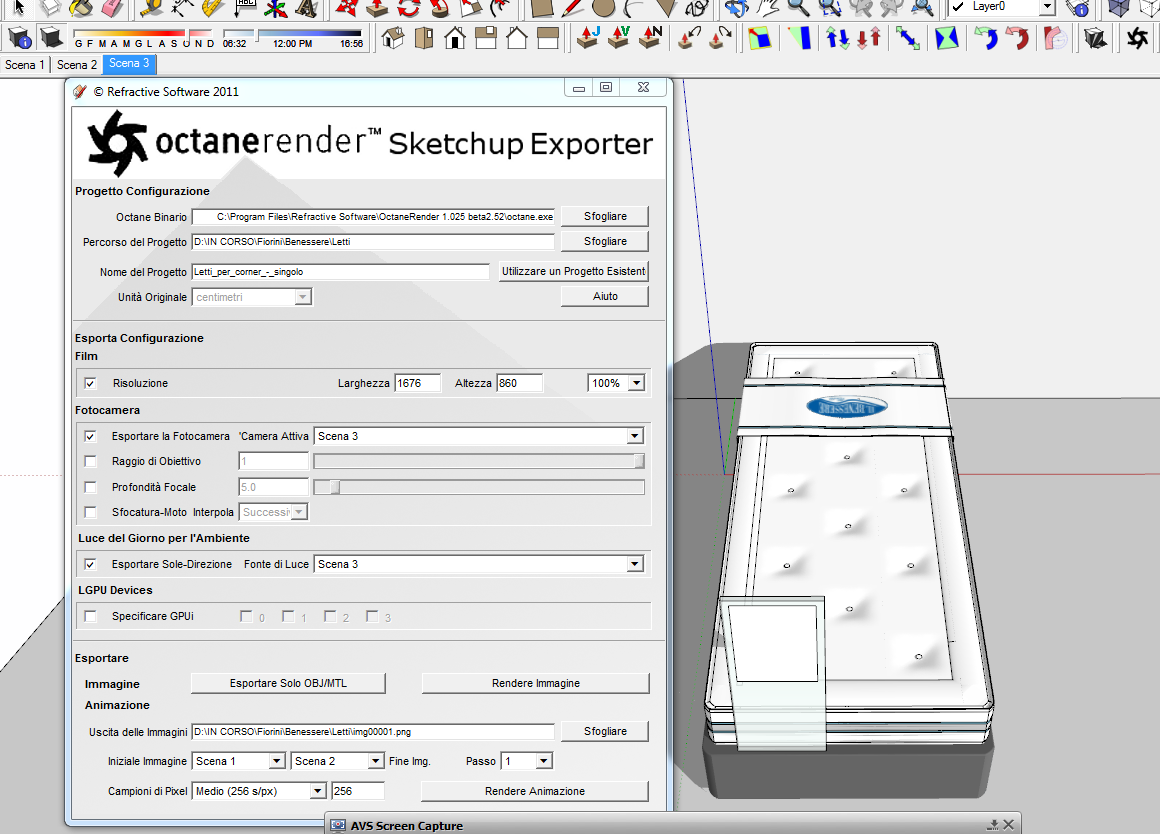Open Iniziale Immagine Scena 1 dropdown
Image resolution: width=1160 pixels, height=834 pixels.
pyautogui.click(x=277, y=761)
